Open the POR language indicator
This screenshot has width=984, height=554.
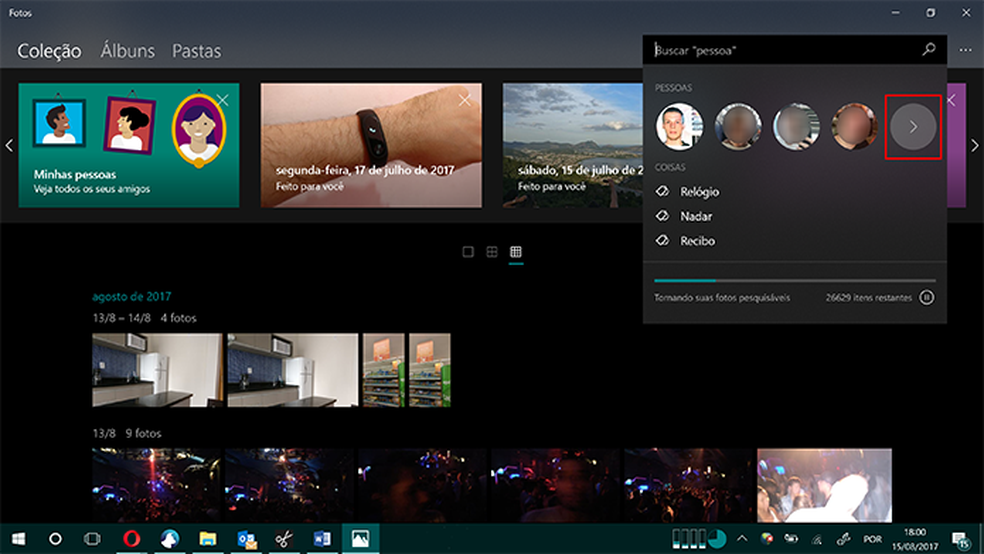pyautogui.click(x=872, y=539)
